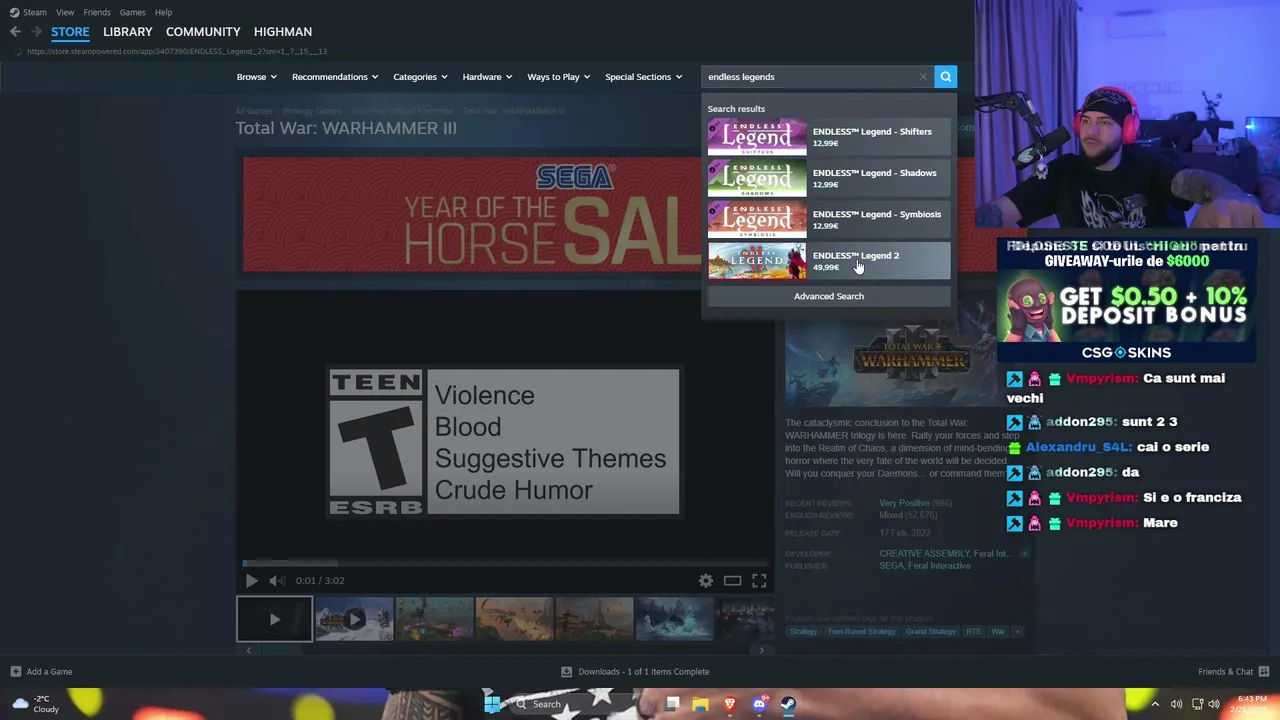Select the second video thumbnail
The image size is (1280, 720).
coord(354,619)
